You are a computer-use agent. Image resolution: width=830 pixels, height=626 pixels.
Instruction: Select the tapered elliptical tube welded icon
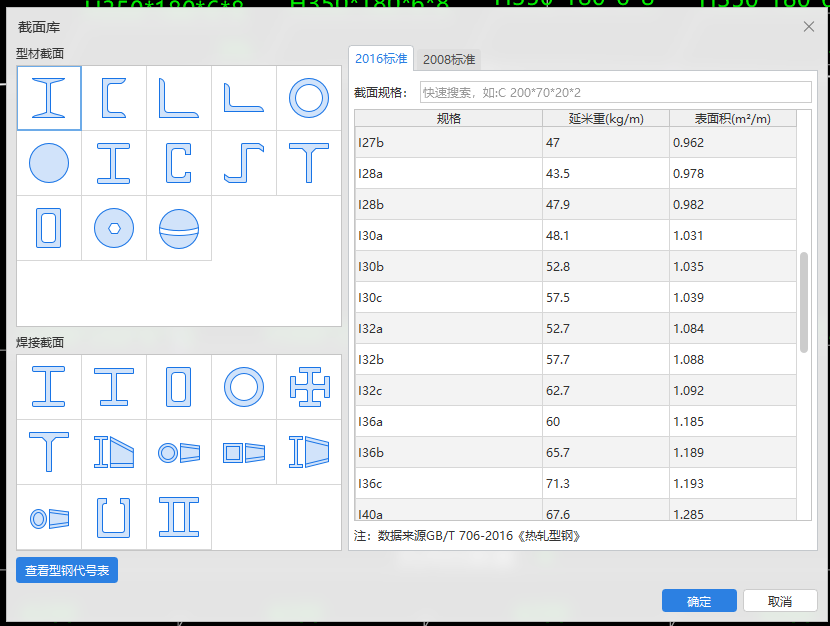49,518
